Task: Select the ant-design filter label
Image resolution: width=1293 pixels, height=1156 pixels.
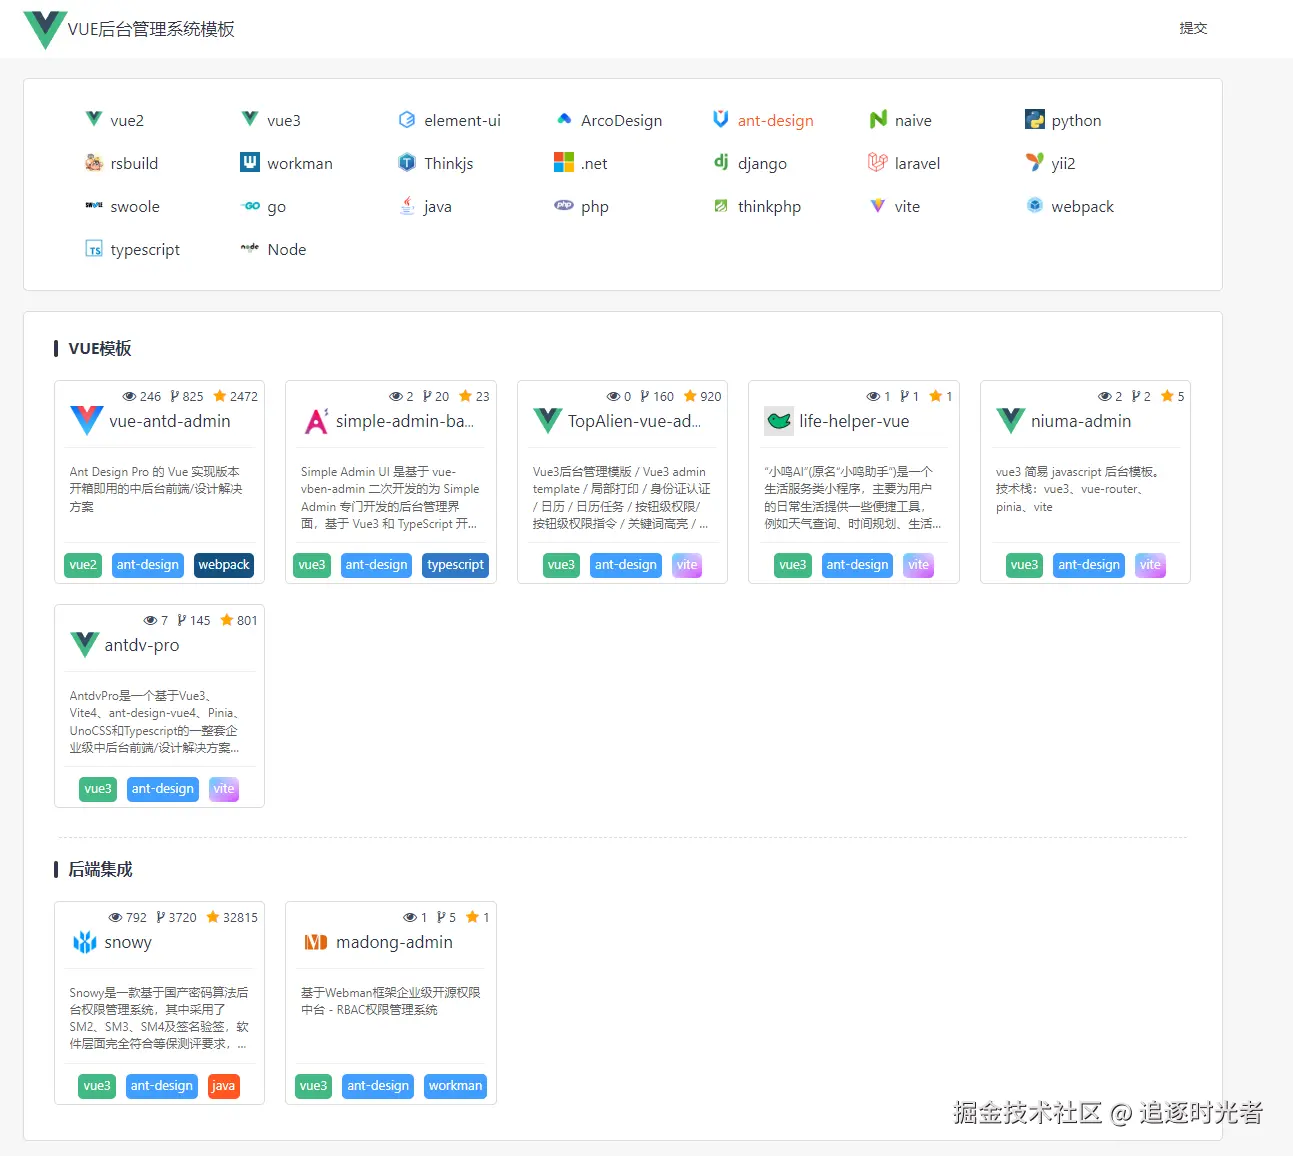Action: [x=775, y=120]
